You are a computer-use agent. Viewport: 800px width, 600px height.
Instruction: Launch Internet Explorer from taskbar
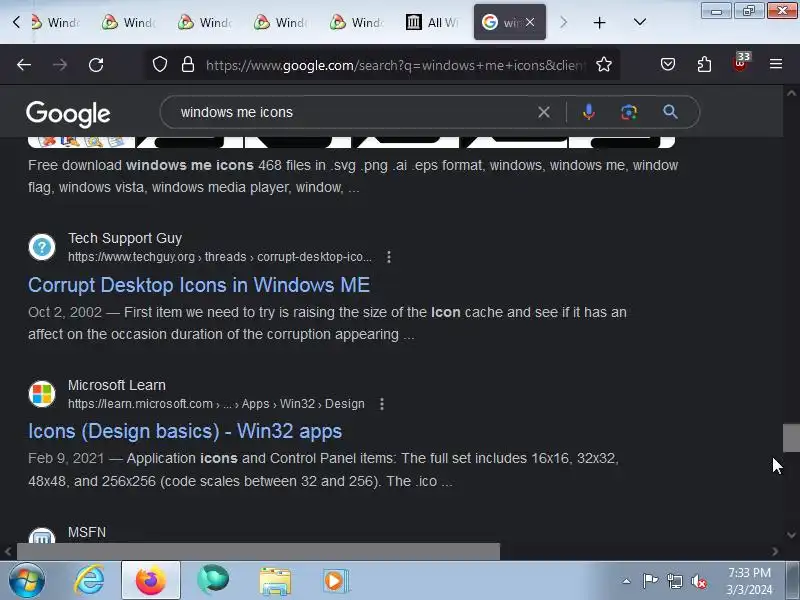(89, 580)
